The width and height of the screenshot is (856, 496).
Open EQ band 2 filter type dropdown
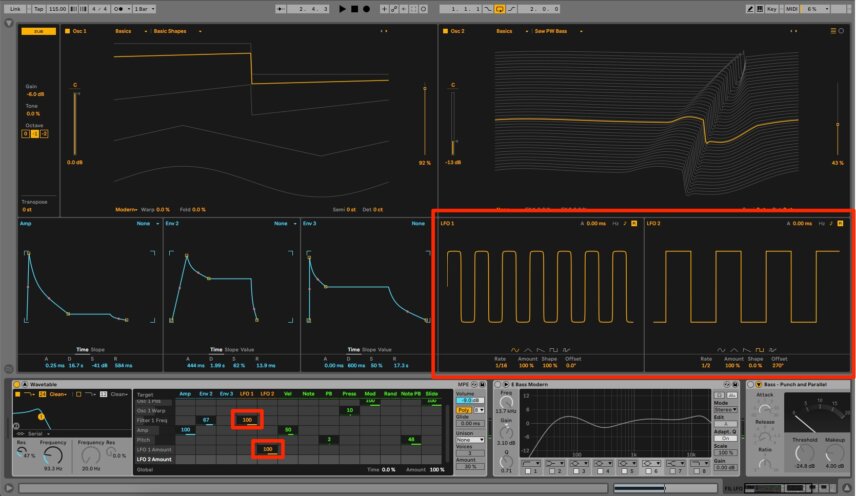555,463
